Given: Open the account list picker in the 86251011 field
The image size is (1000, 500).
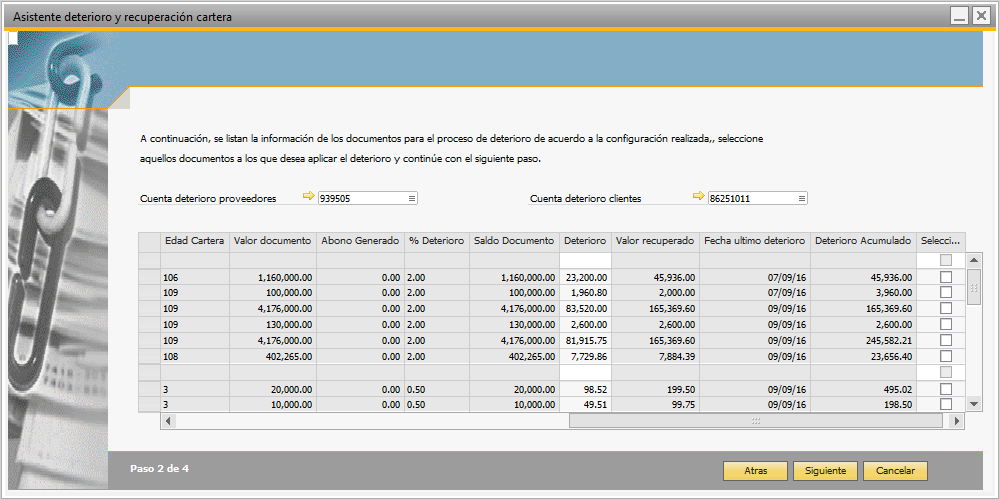Looking at the screenshot, I should 802,199.
